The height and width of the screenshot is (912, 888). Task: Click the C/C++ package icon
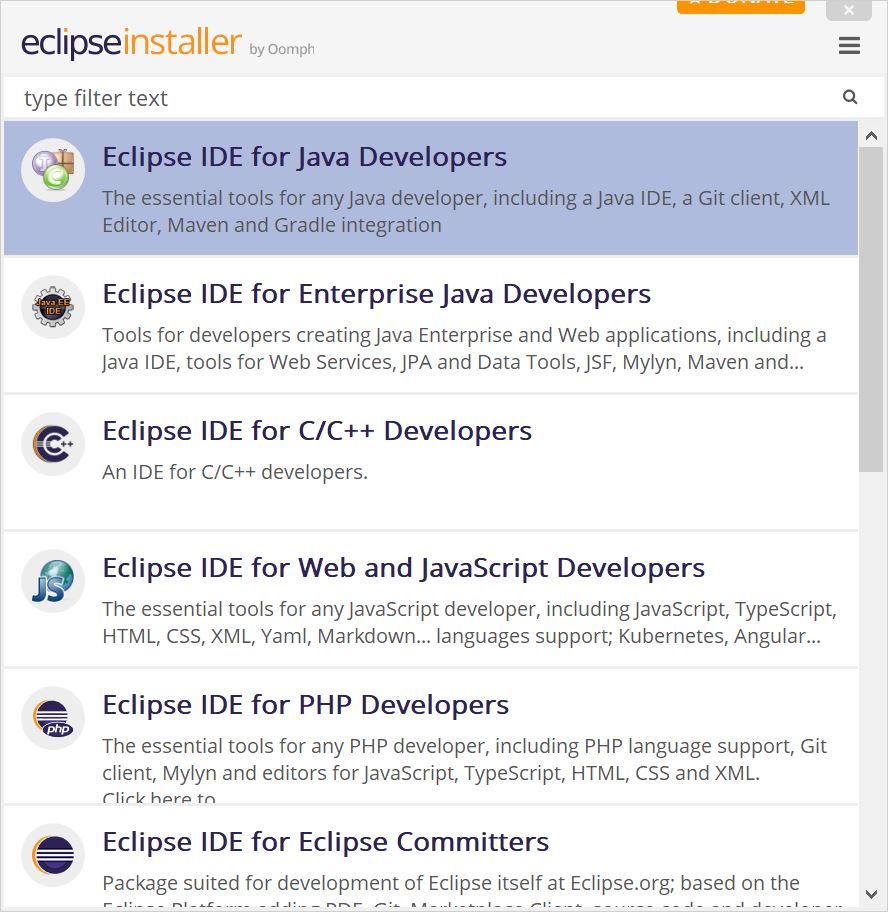point(53,444)
